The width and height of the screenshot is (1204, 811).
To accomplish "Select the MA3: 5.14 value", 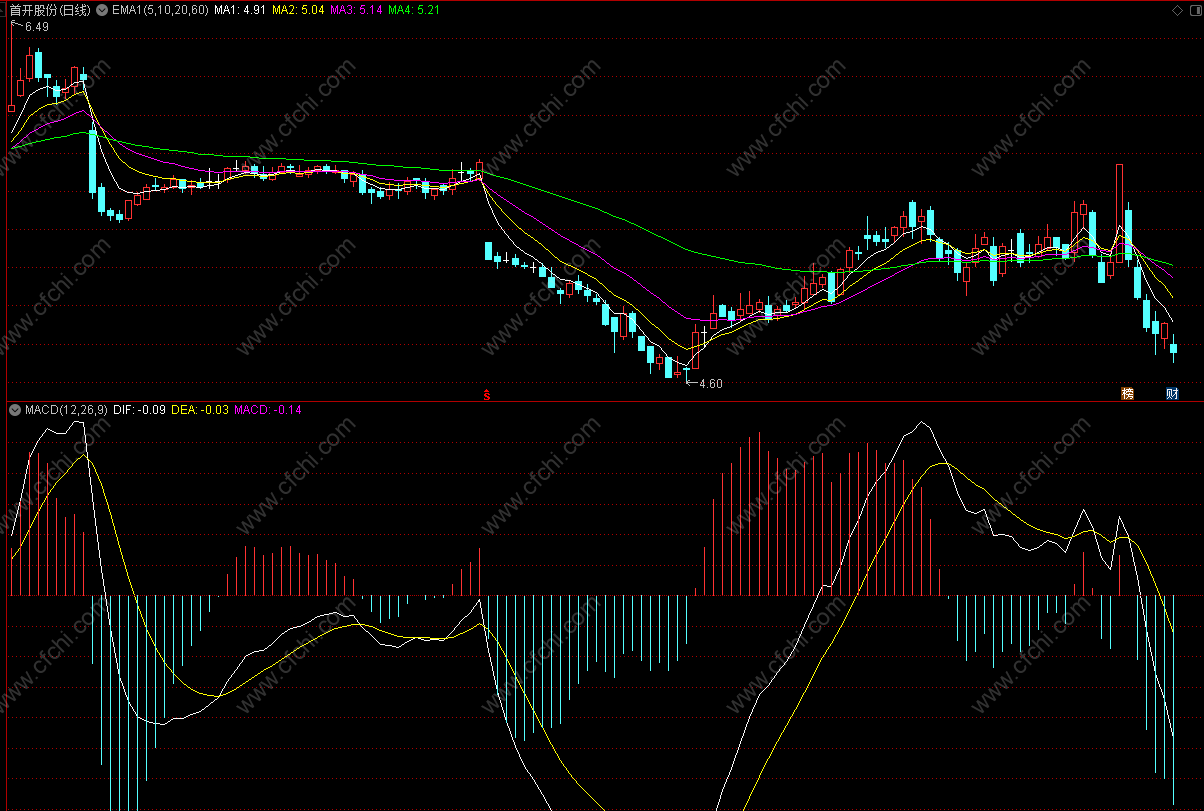I will point(356,10).
